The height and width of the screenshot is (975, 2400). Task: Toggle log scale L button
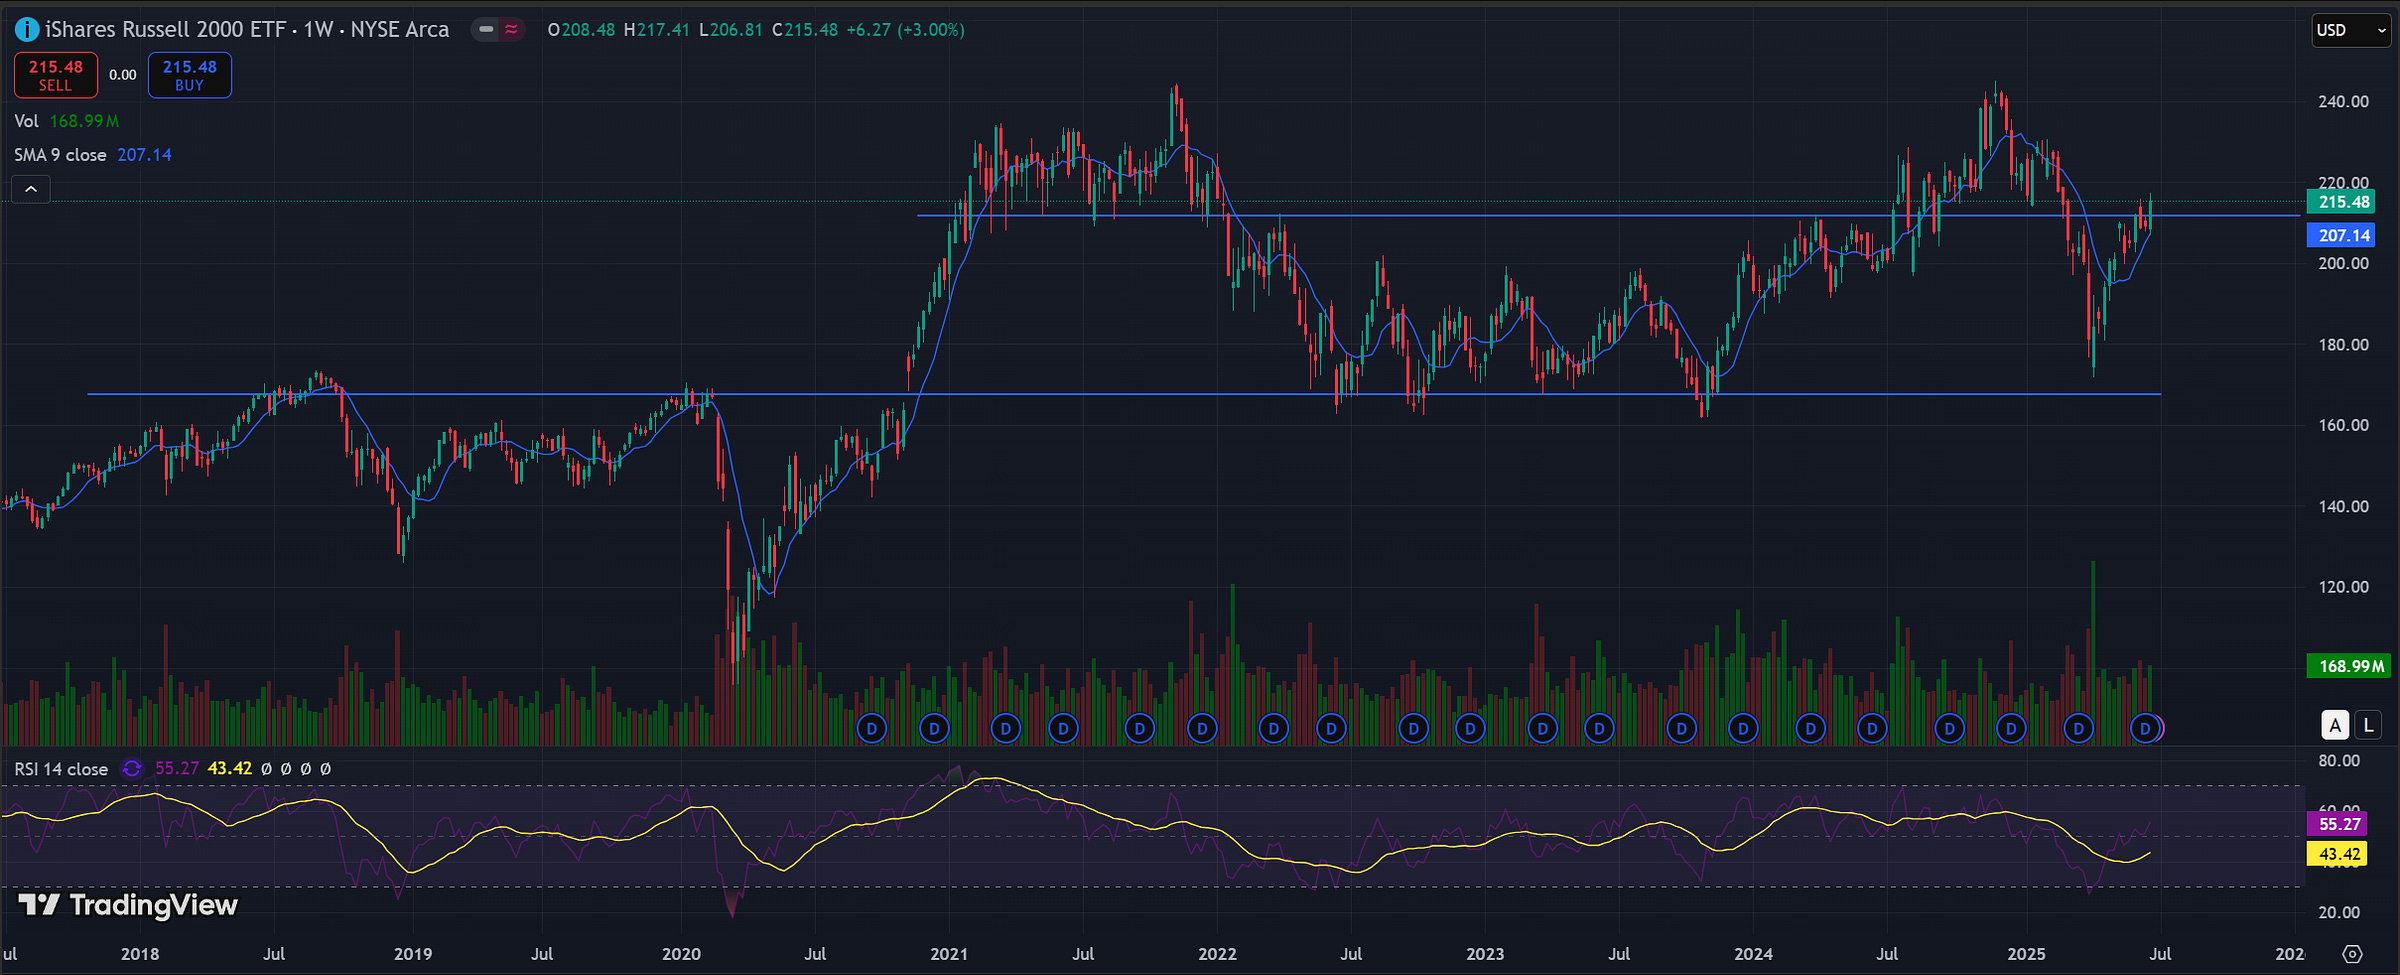(2367, 725)
